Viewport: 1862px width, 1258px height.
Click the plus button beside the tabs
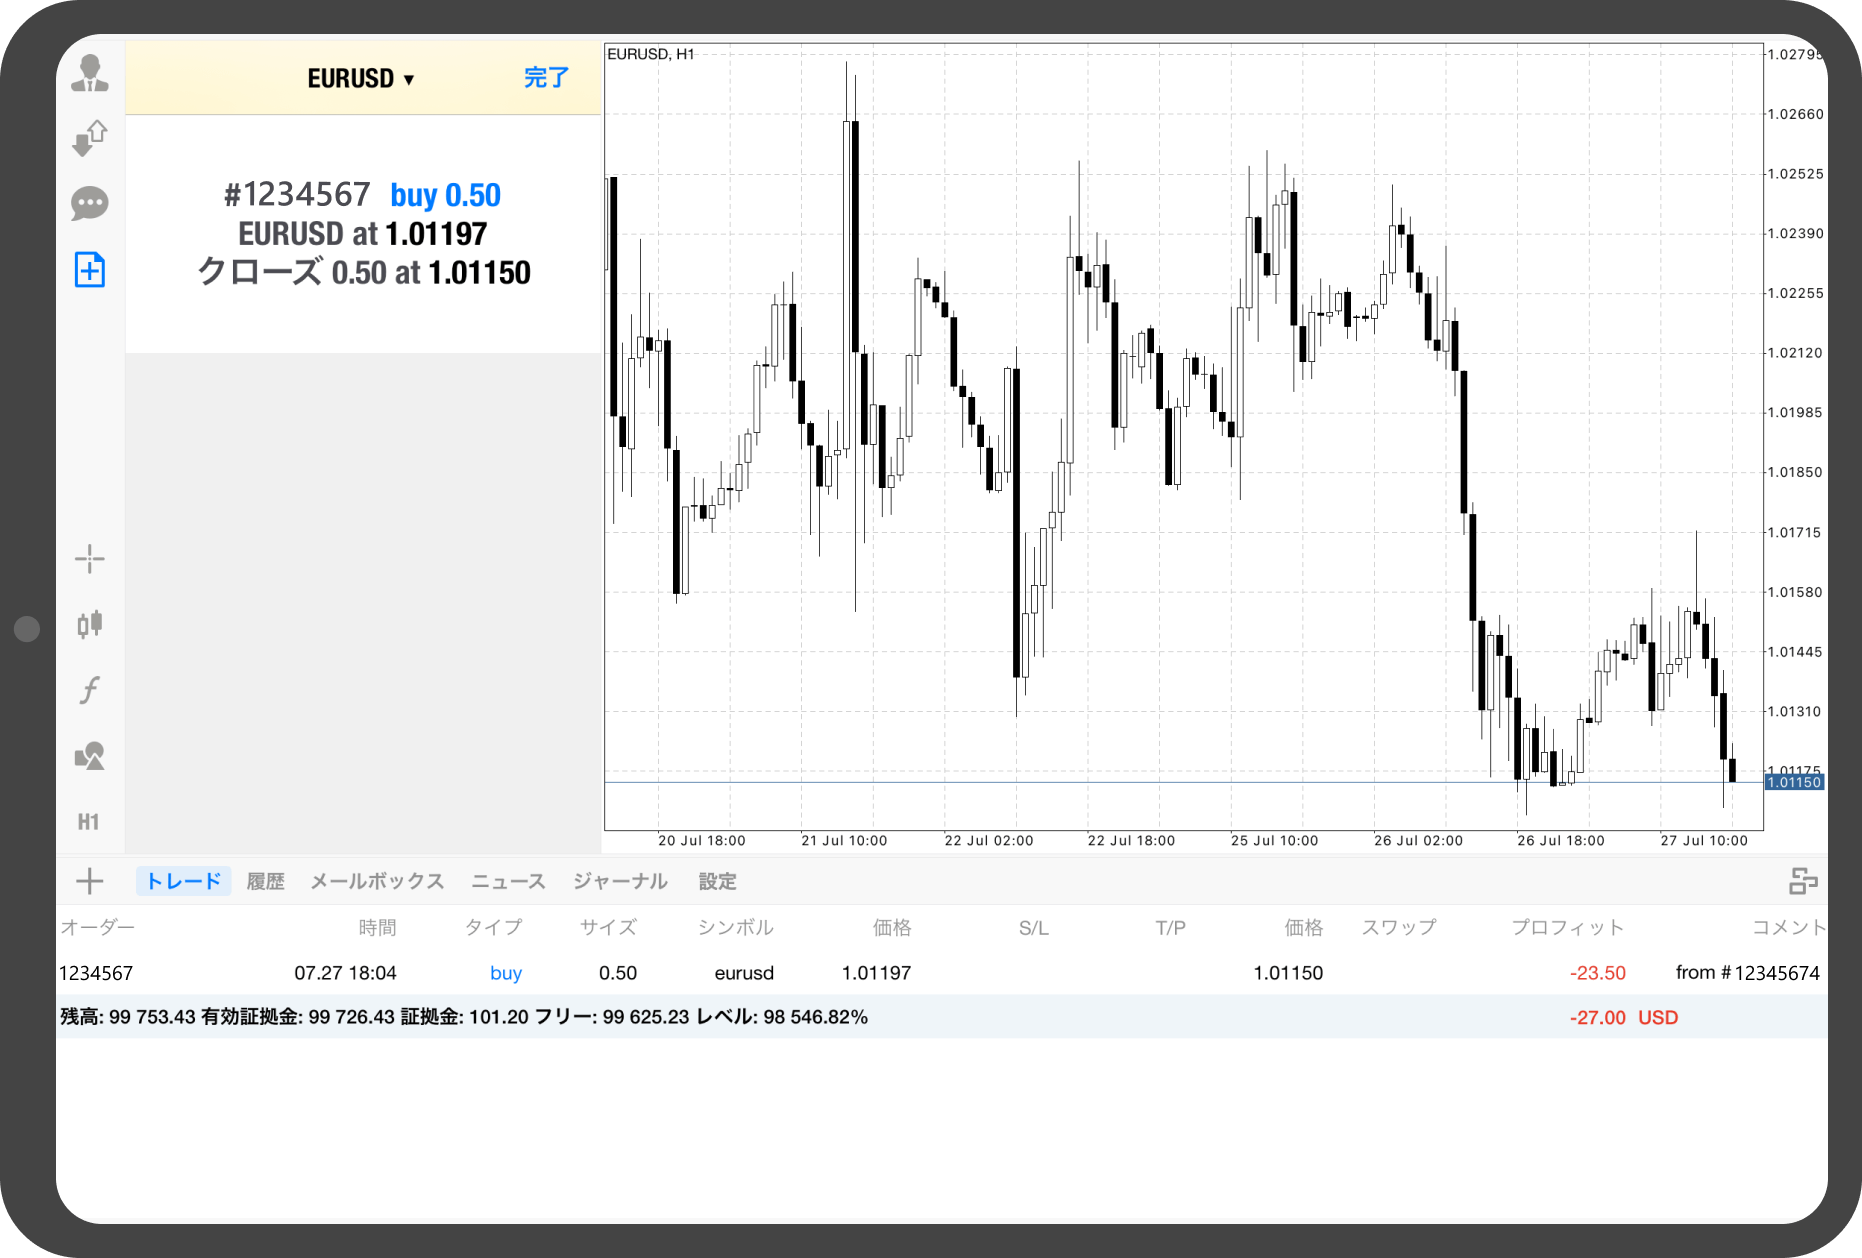coord(90,881)
